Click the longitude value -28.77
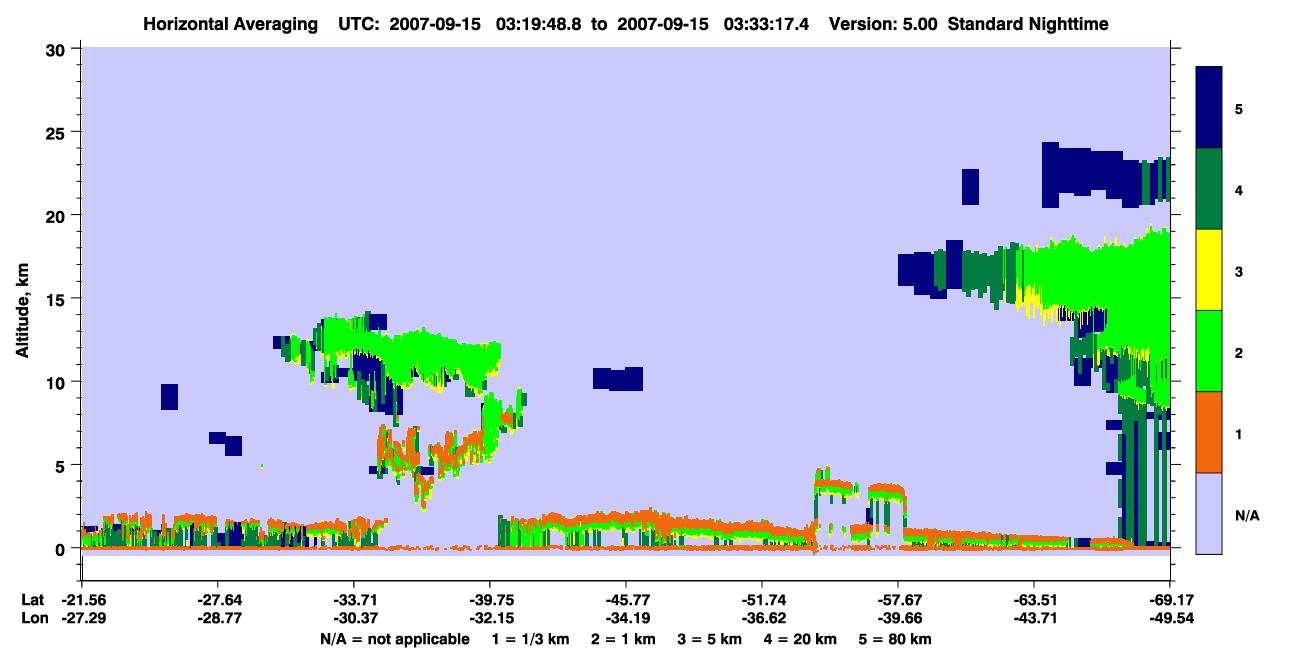The height and width of the screenshot is (667, 1300). tap(217, 619)
